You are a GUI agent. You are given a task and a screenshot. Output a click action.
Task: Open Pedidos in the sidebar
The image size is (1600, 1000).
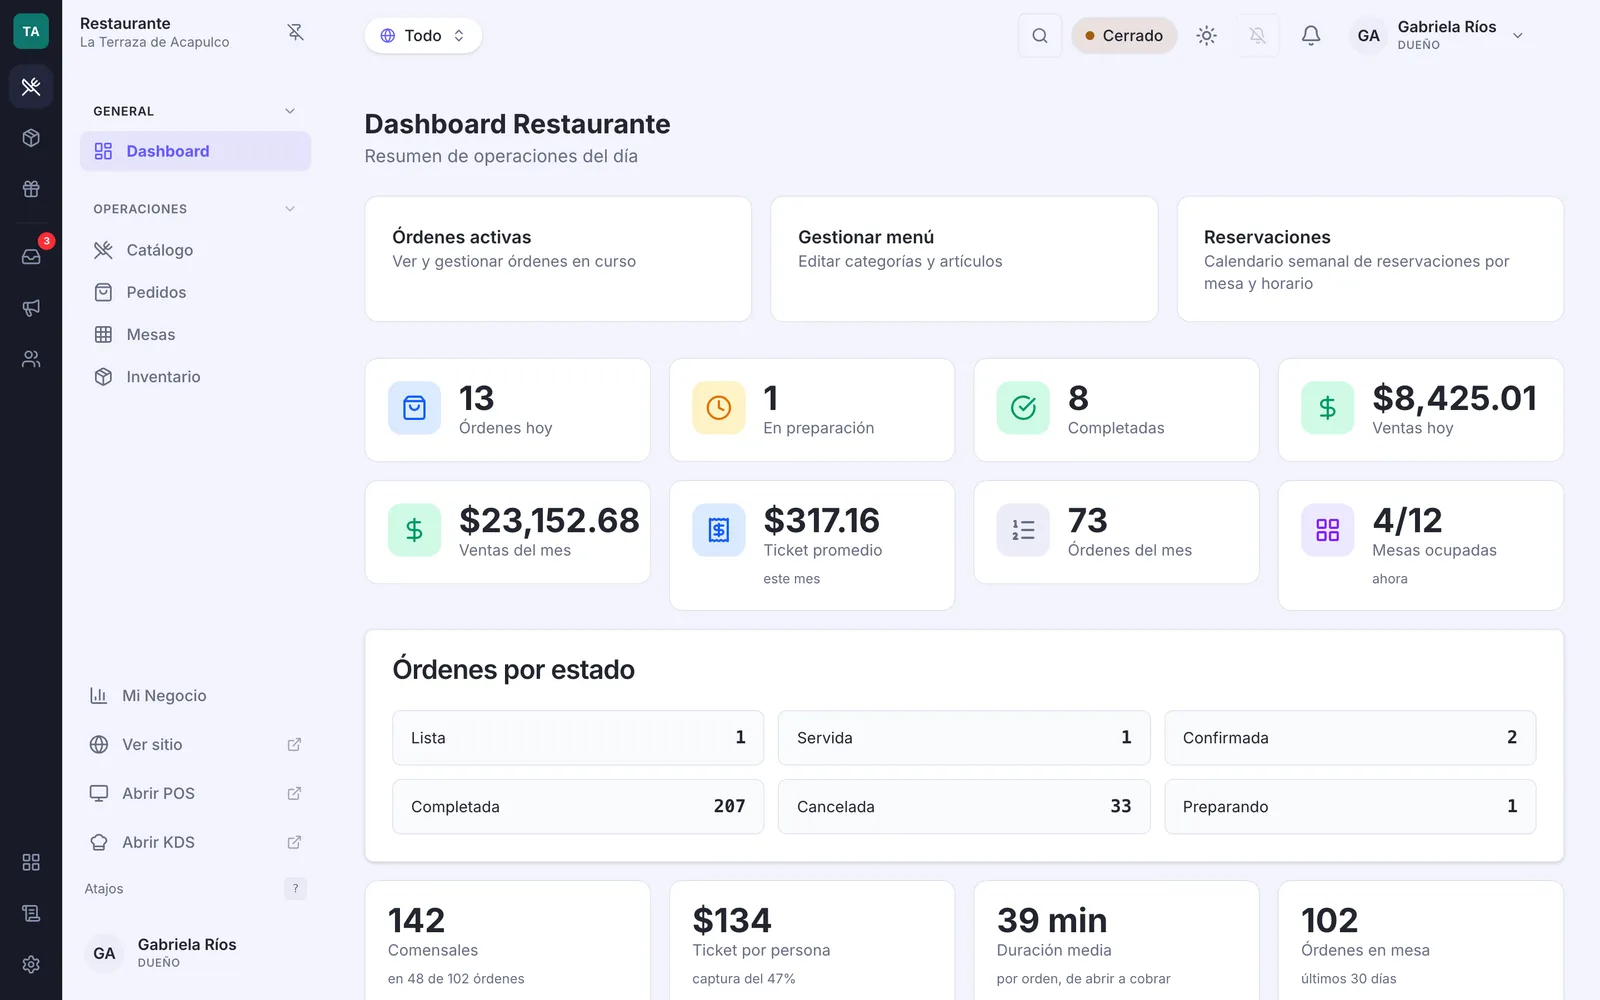195,292
